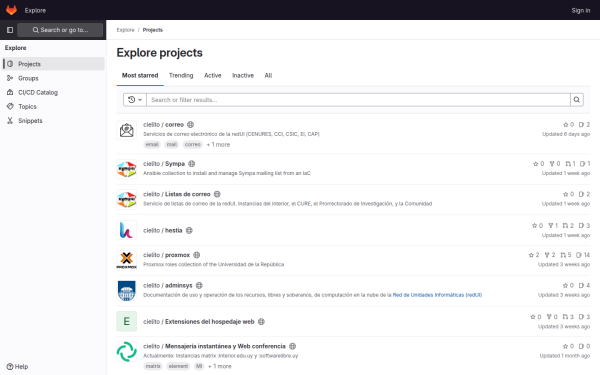Click the magnifier search button
The image size is (600, 375).
tap(577, 99)
